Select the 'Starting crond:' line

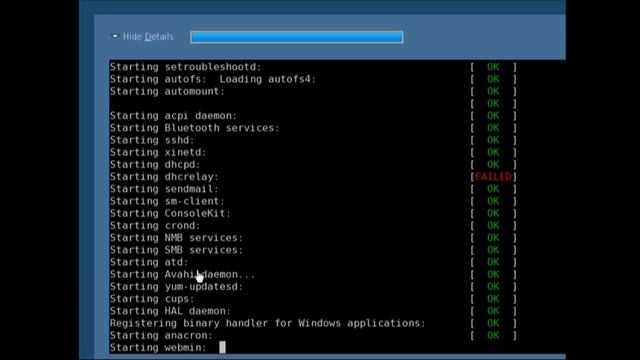click(x=155, y=226)
